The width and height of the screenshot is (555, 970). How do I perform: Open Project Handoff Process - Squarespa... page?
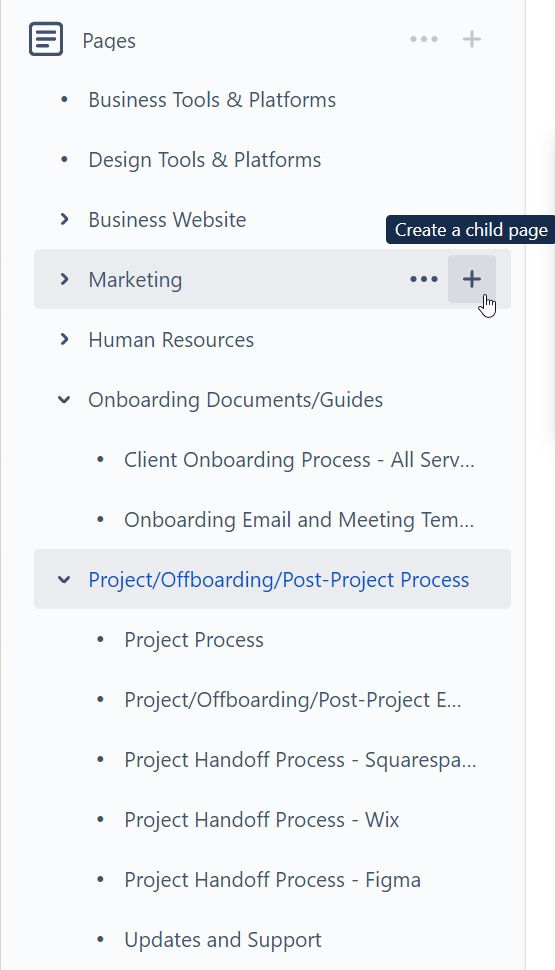(300, 760)
